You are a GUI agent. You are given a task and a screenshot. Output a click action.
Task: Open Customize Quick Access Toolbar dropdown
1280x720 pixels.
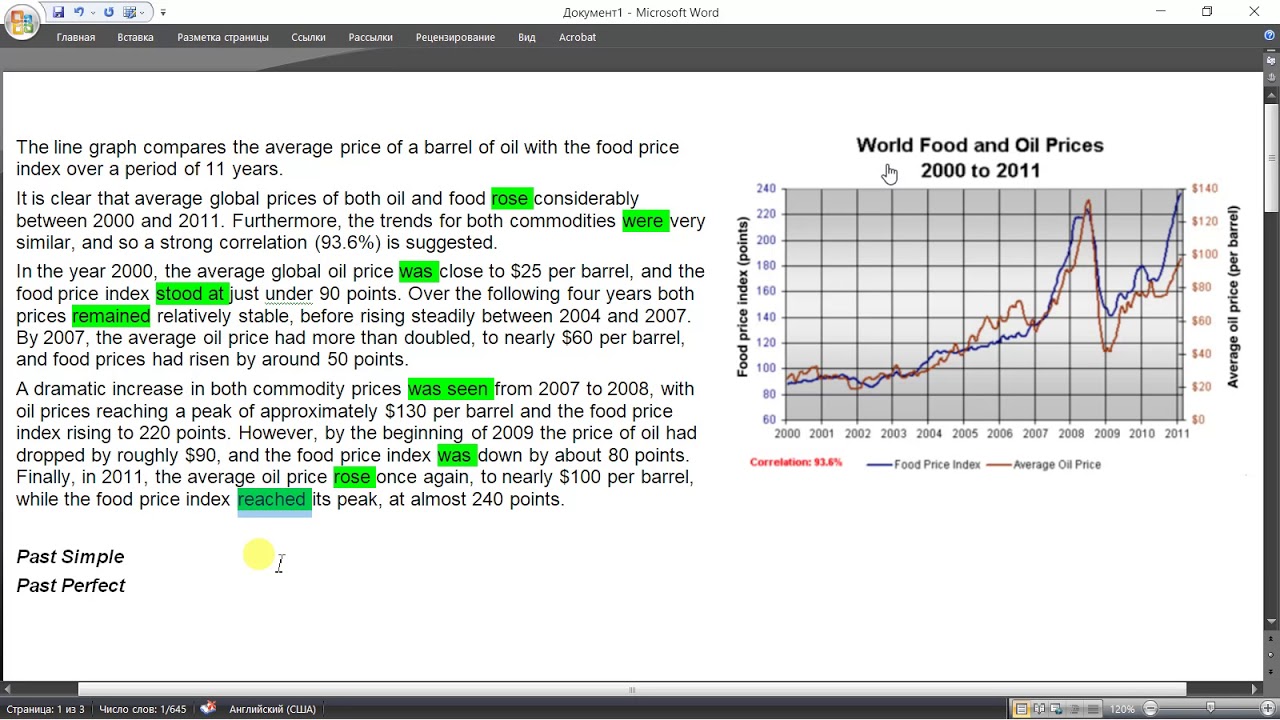click(163, 12)
